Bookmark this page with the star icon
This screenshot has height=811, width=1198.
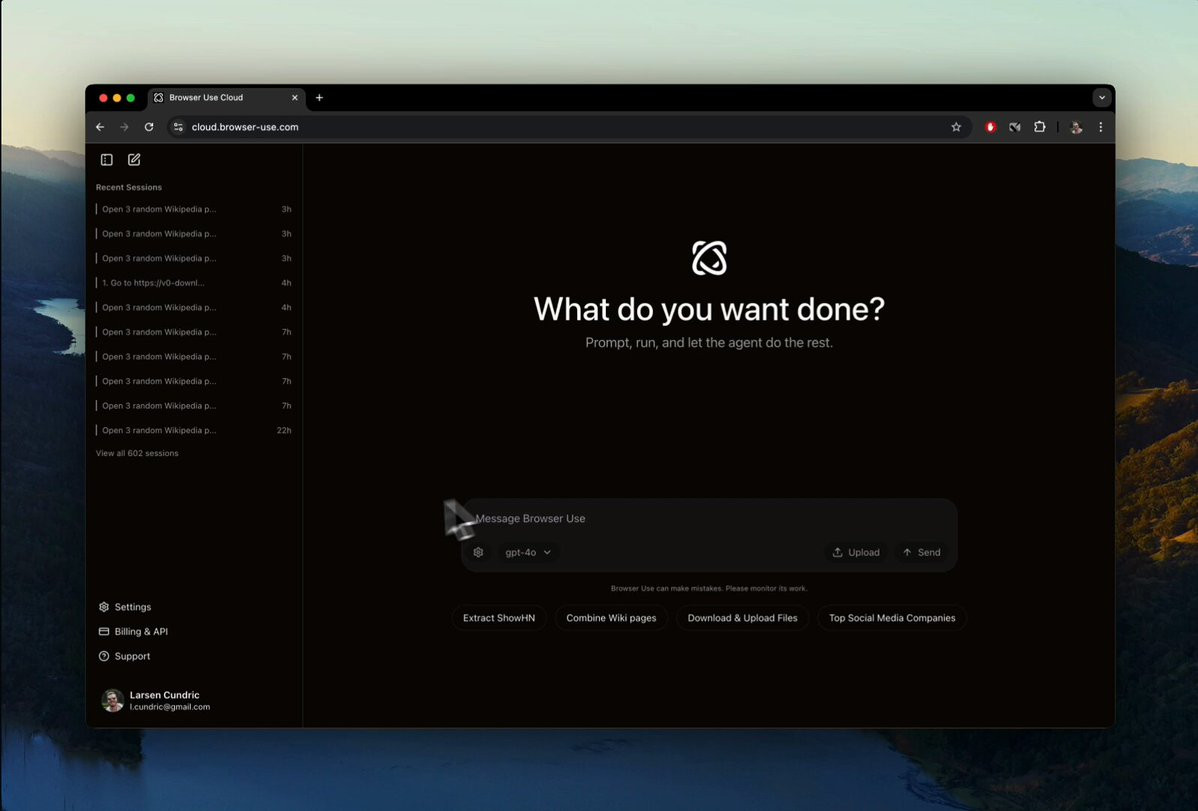[x=956, y=127]
